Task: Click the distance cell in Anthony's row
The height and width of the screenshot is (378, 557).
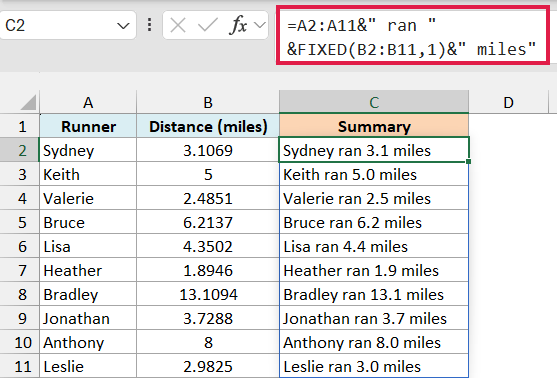Action: pos(208,342)
